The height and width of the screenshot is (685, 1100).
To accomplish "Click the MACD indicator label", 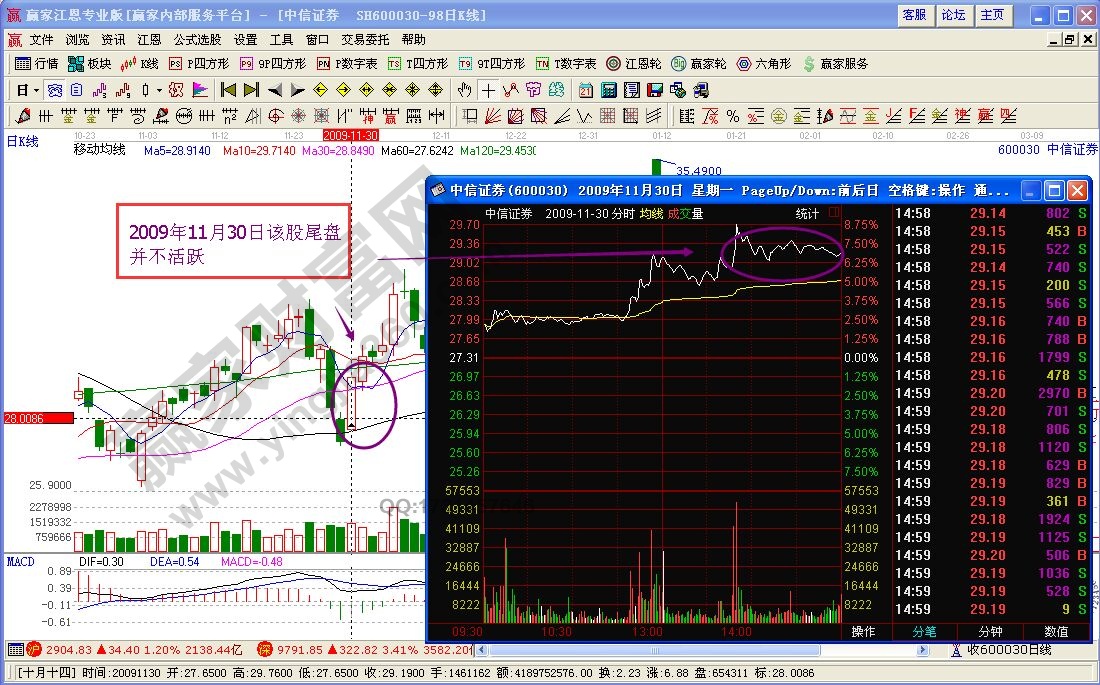I will tap(20, 561).
